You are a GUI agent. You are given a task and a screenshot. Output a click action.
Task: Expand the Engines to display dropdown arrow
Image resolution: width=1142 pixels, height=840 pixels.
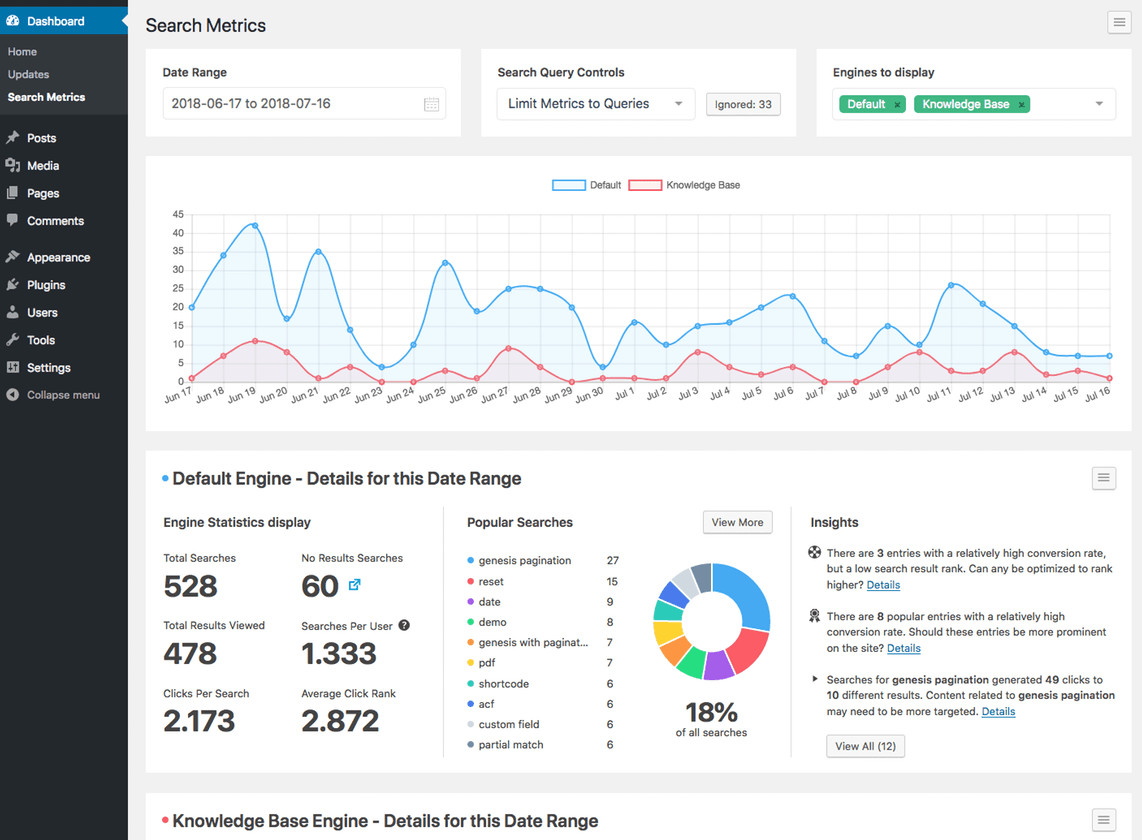pos(1099,104)
